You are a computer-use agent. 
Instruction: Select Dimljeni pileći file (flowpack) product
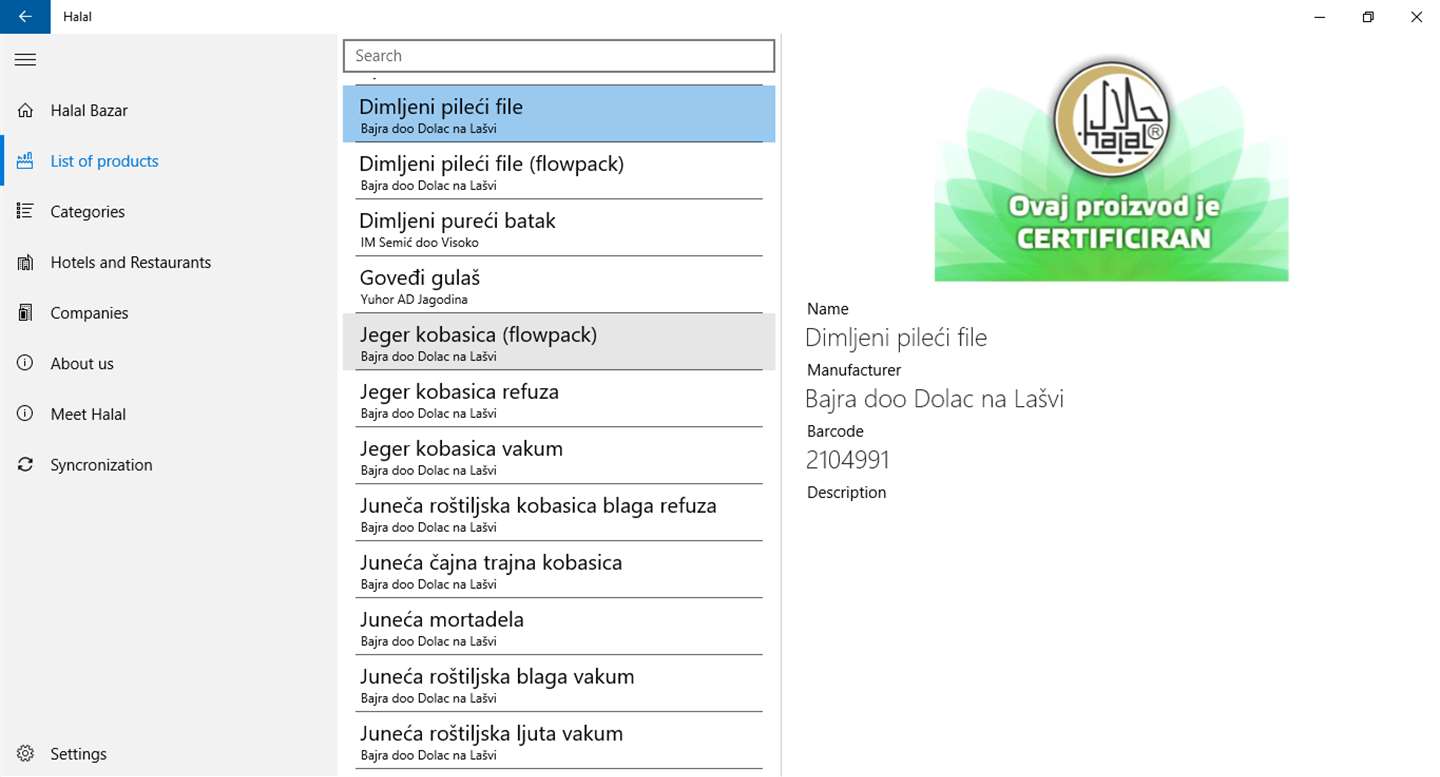[559, 171]
